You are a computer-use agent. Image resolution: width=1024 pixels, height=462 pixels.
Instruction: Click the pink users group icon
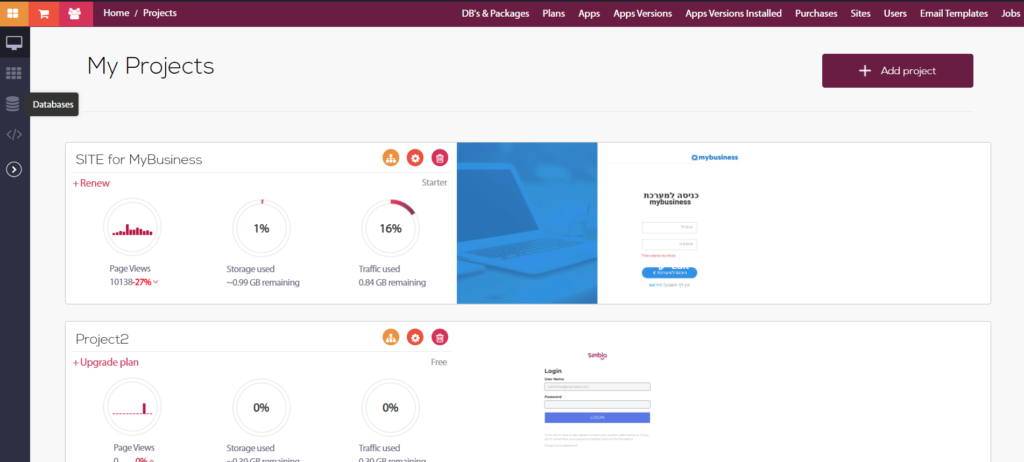tap(75, 13)
